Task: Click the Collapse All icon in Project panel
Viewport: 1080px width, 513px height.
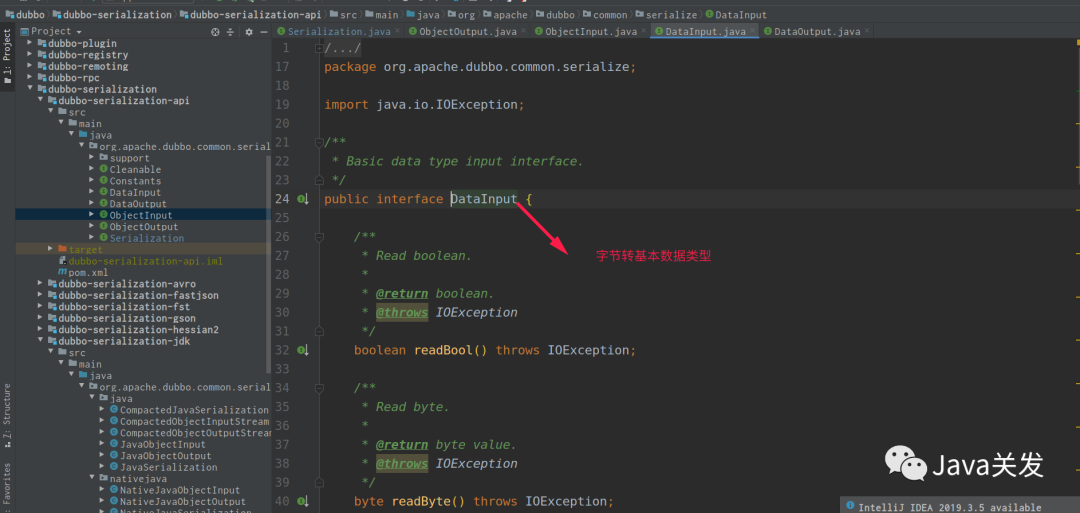Action: 231,32
